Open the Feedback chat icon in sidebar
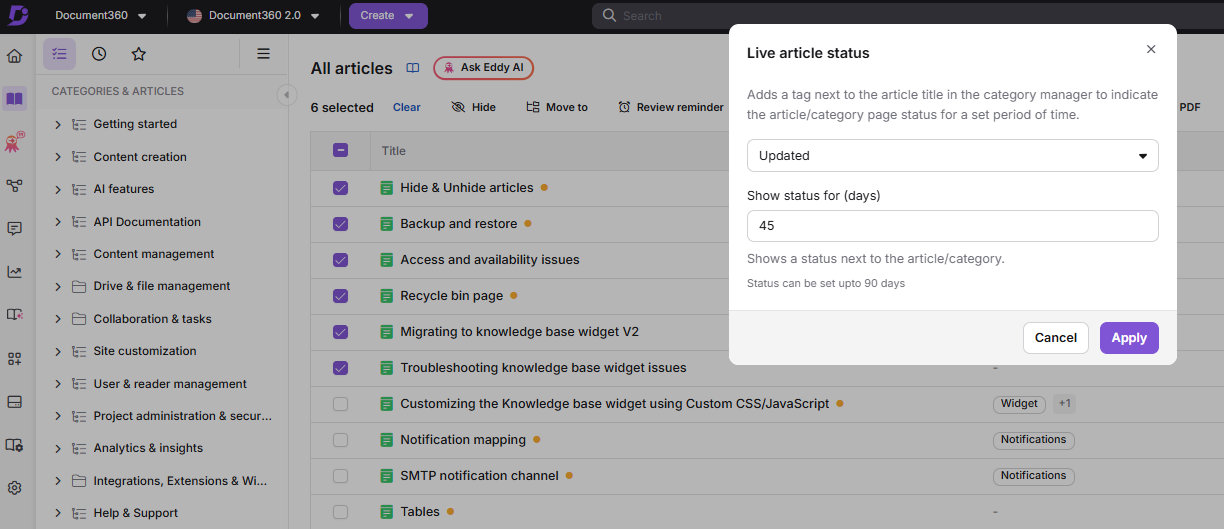The image size is (1224, 529). tap(14, 229)
